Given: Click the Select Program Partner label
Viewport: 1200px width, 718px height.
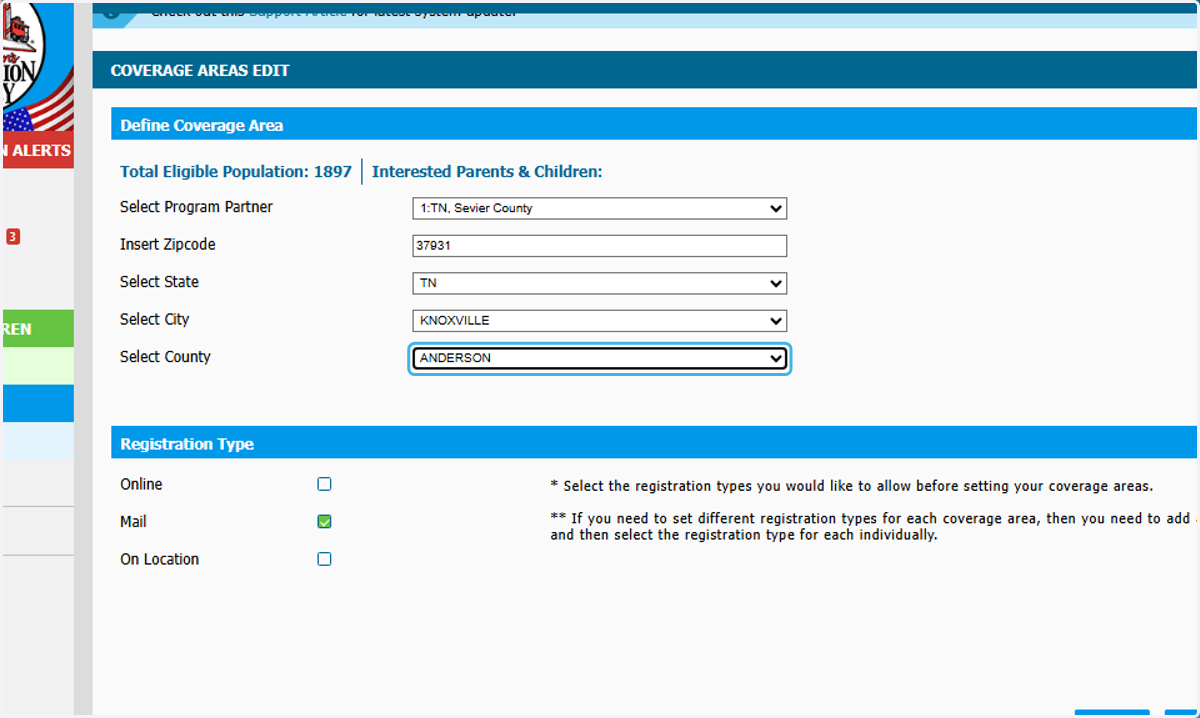Looking at the screenshot, I should 196,207.
